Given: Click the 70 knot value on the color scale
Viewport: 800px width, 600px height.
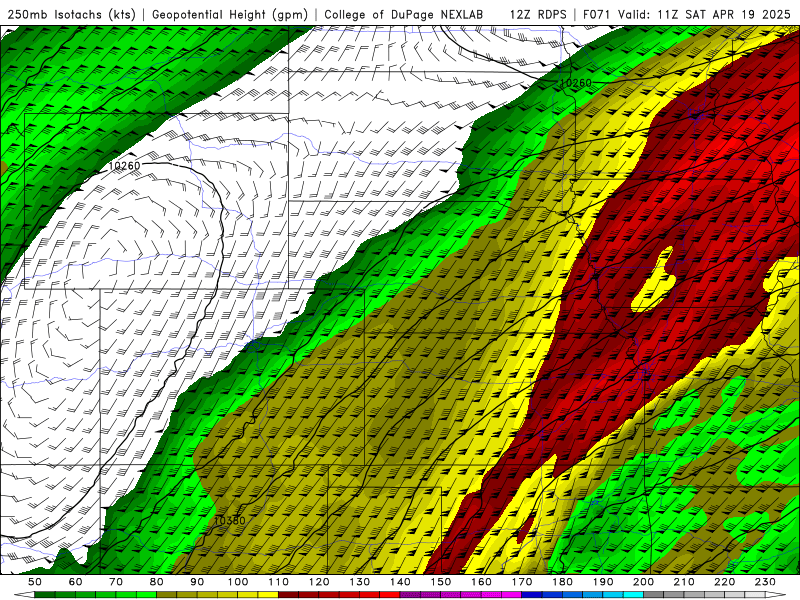Looking at the screenshot, I should coord(116,582).
